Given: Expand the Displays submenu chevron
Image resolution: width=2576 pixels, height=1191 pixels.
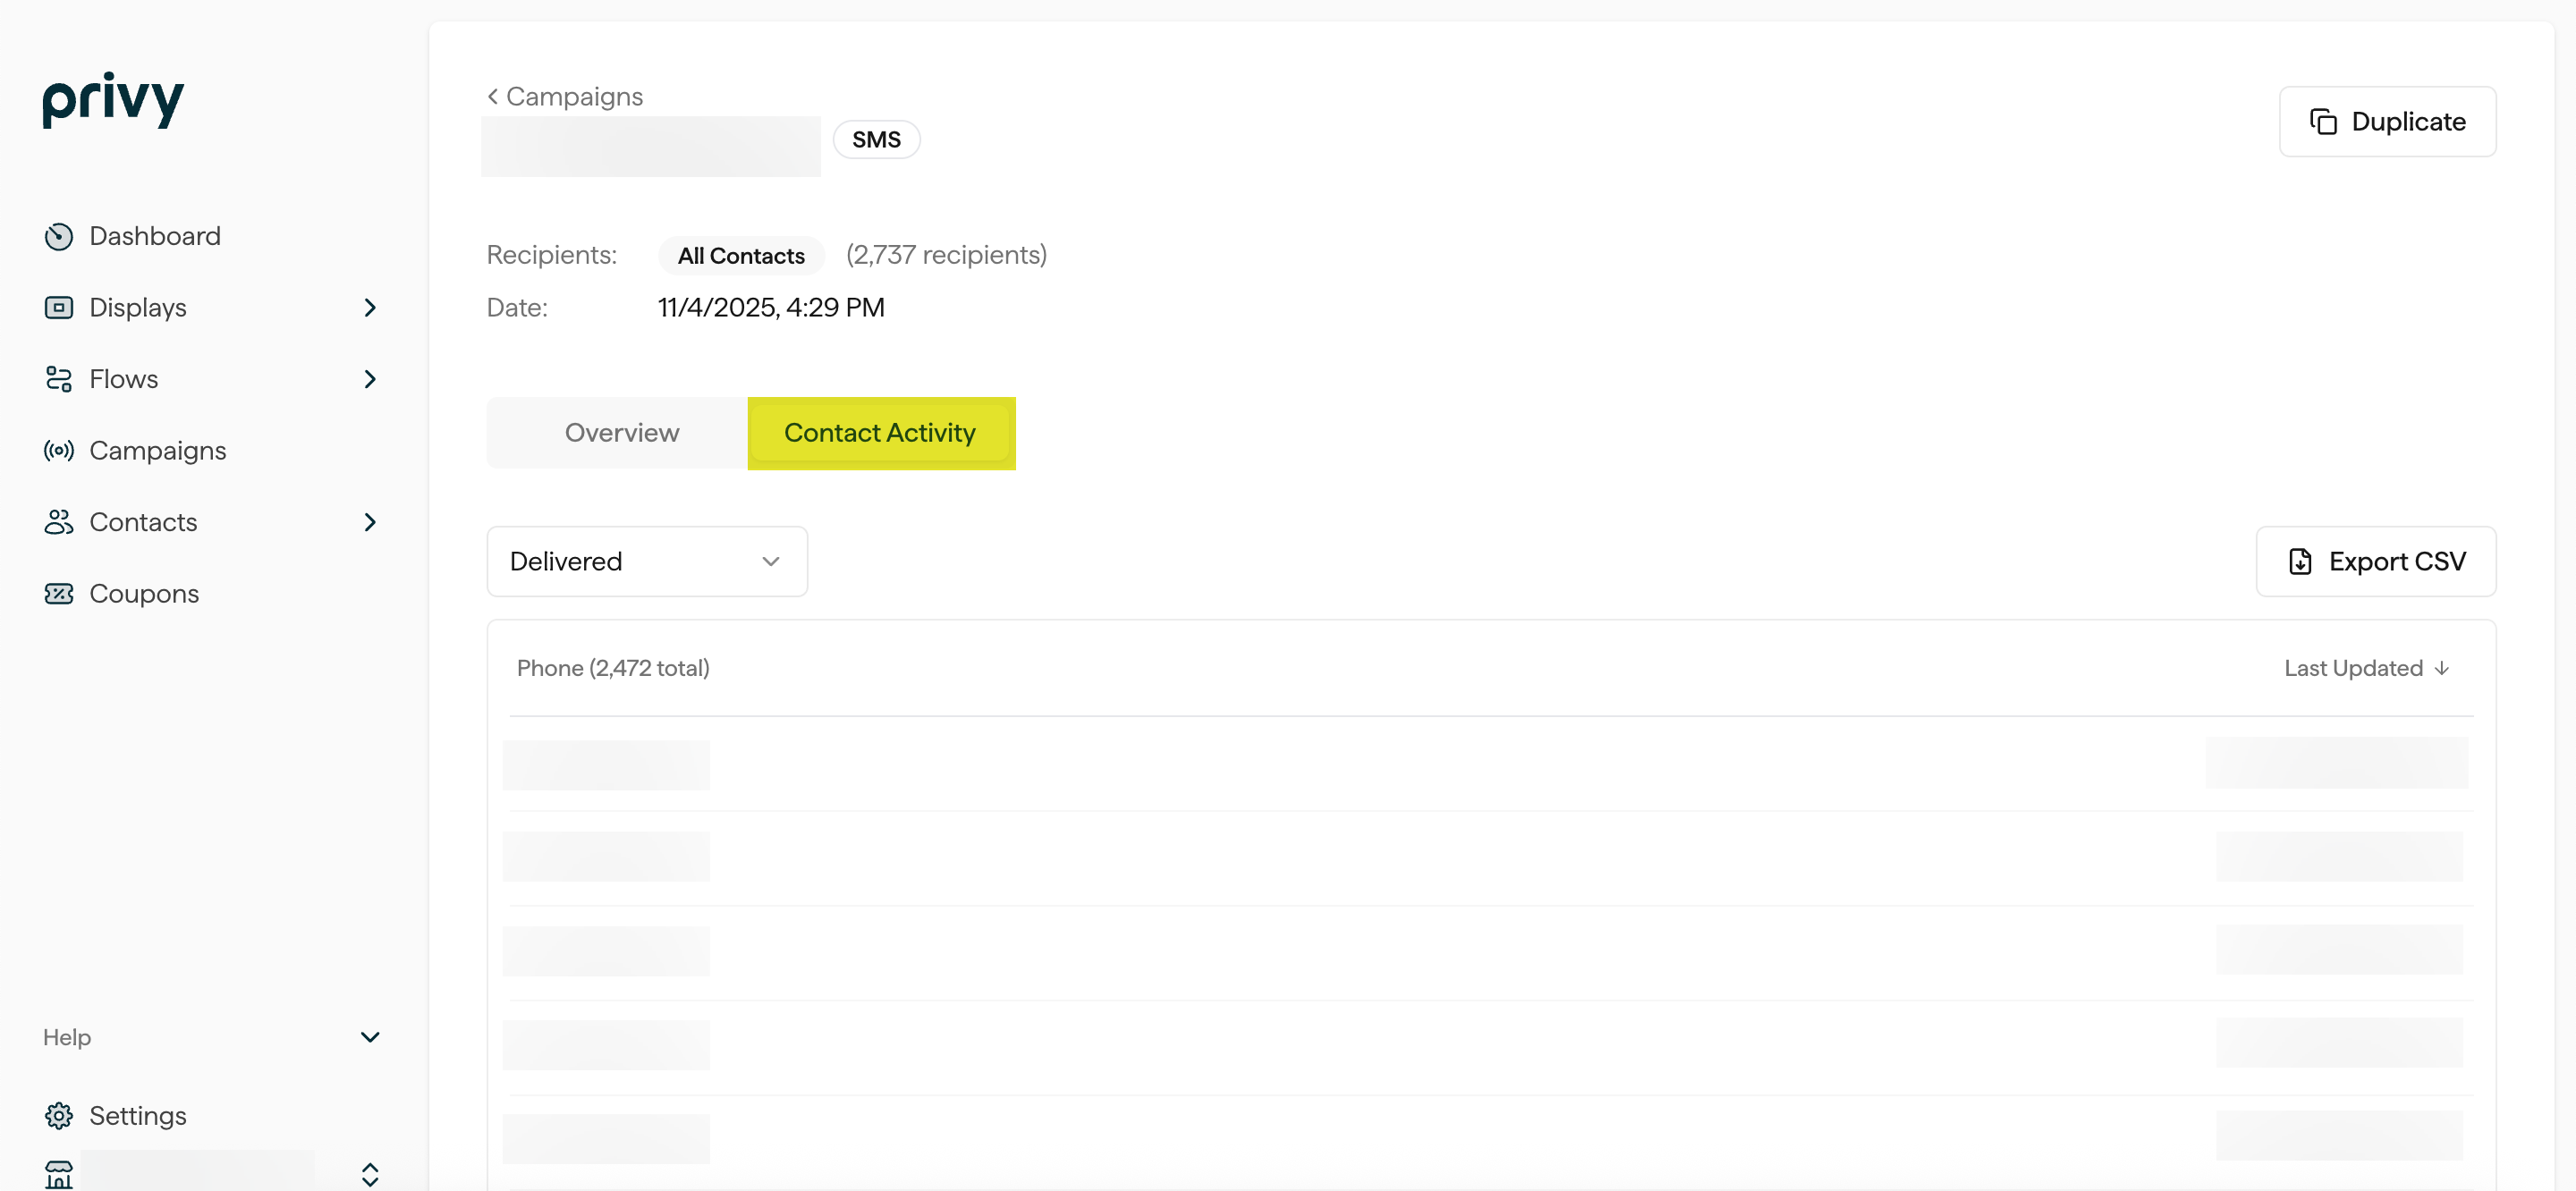Looking at the screenshot, I should coord(370,307).
